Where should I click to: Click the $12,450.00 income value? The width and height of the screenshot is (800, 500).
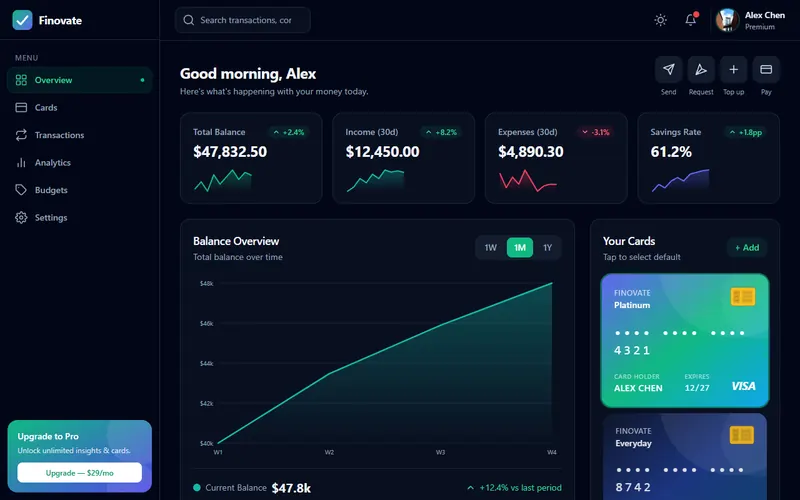383,152
